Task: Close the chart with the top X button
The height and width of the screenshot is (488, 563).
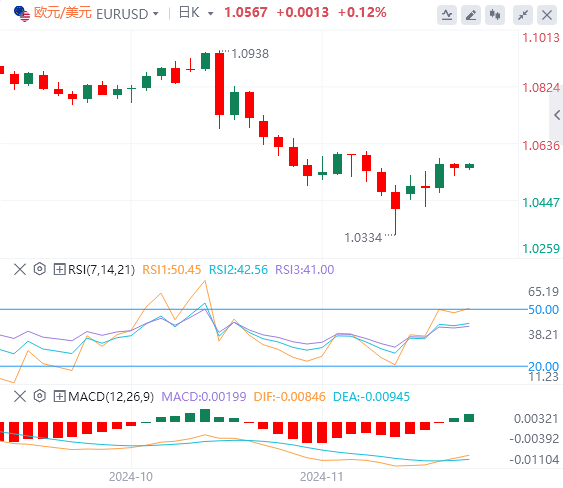Action: pos(547,15)
